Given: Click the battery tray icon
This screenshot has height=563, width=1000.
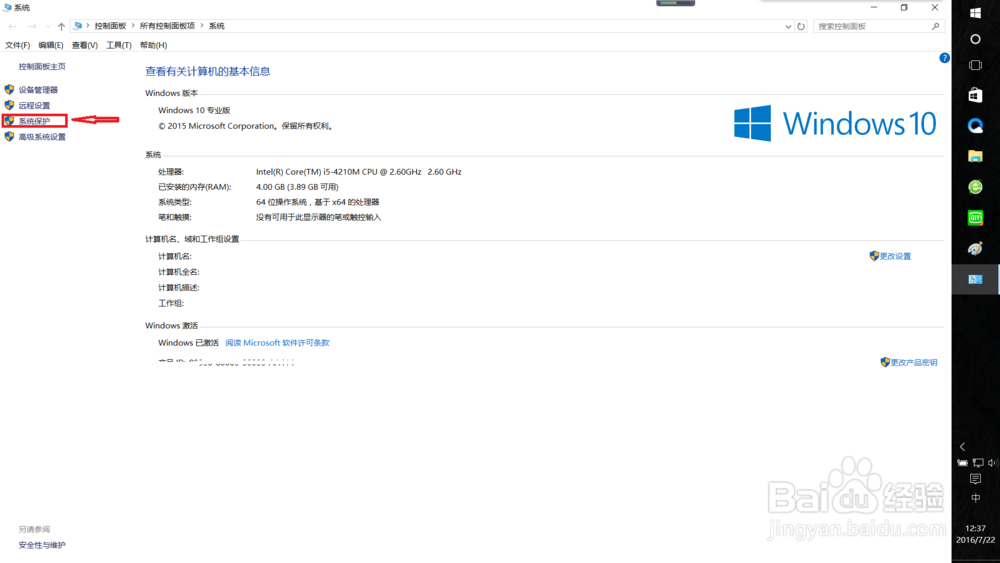Looking at the screenshot, I should pyautogui.click(x=962, y=463).
